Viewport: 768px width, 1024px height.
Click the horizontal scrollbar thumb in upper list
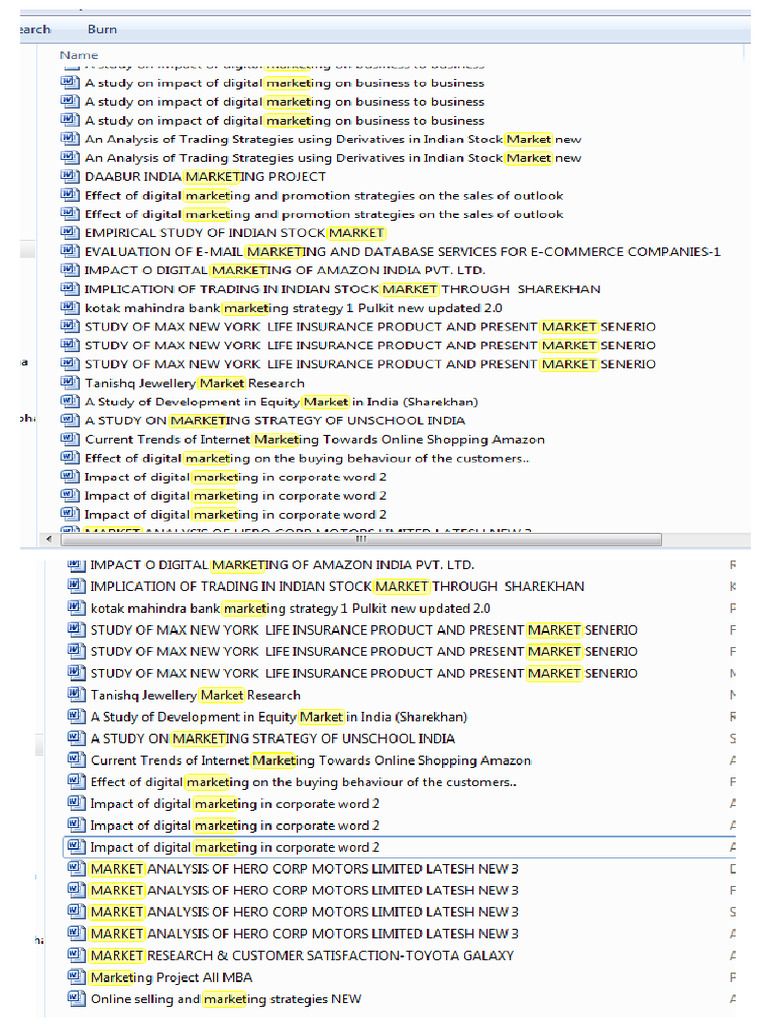point(361,539)
